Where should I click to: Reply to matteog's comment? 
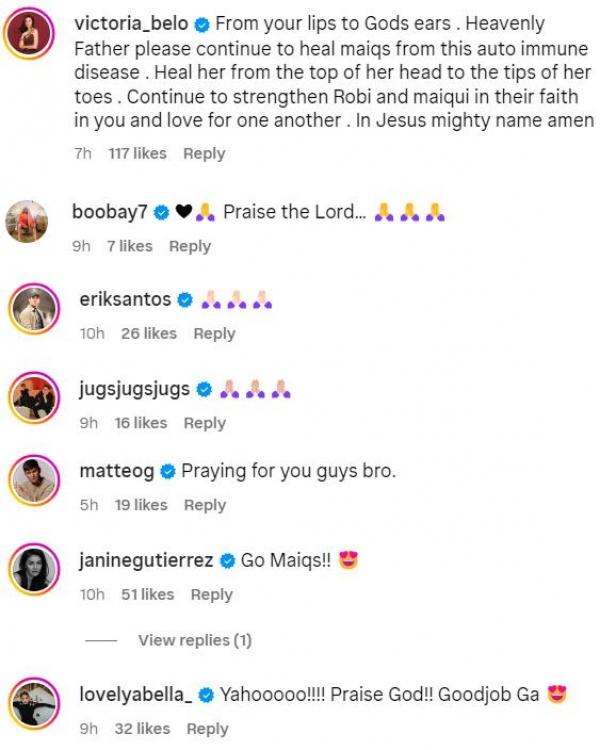[204, 506]
